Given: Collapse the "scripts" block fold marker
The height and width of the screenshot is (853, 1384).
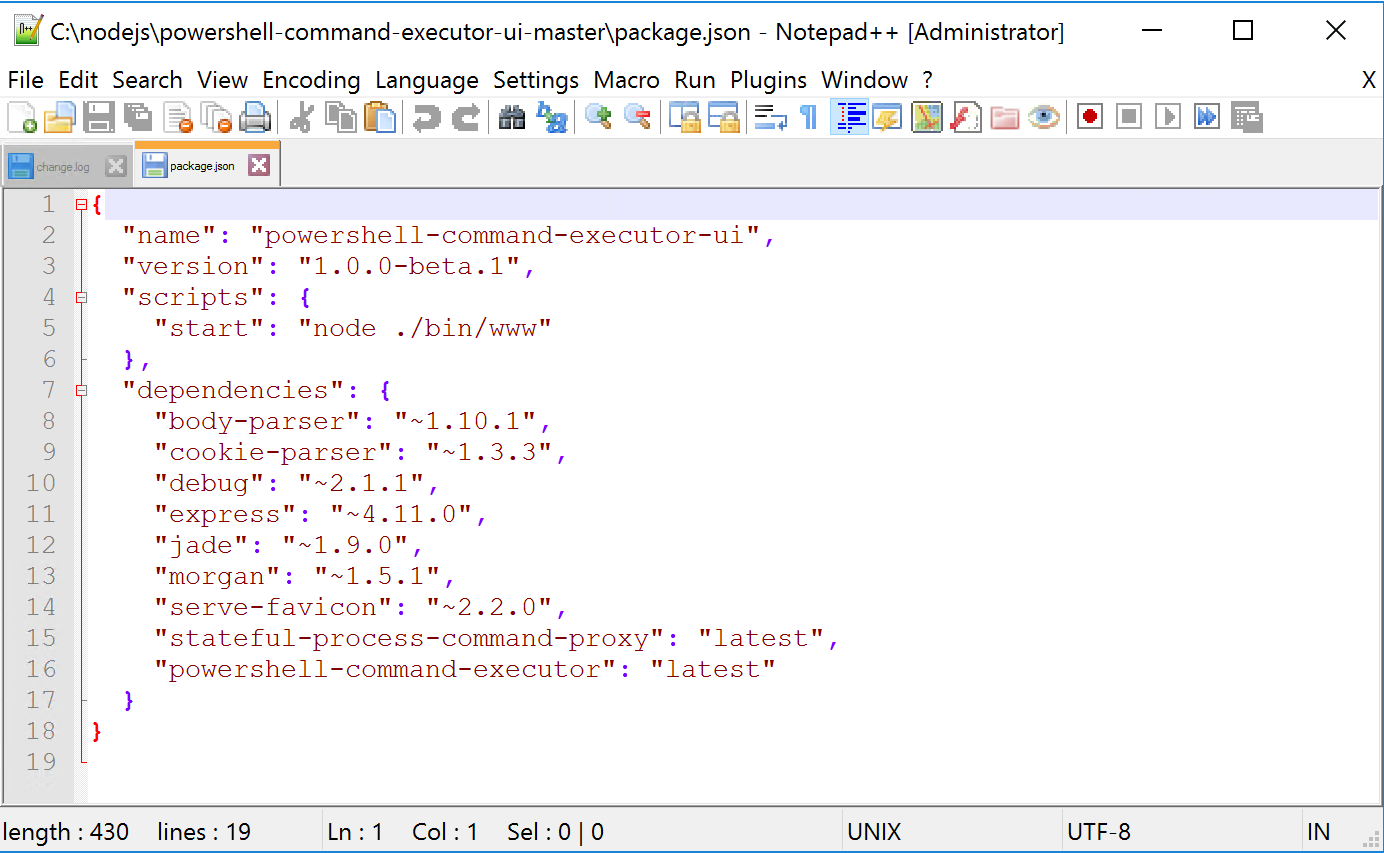Looking at the screenshot, I should (x=81, y=298).
